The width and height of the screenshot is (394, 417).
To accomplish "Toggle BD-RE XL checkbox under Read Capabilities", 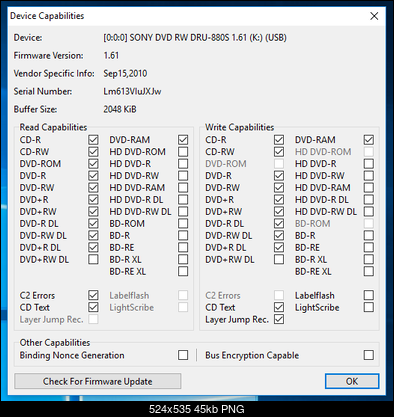I will click(x=183, y=271).
